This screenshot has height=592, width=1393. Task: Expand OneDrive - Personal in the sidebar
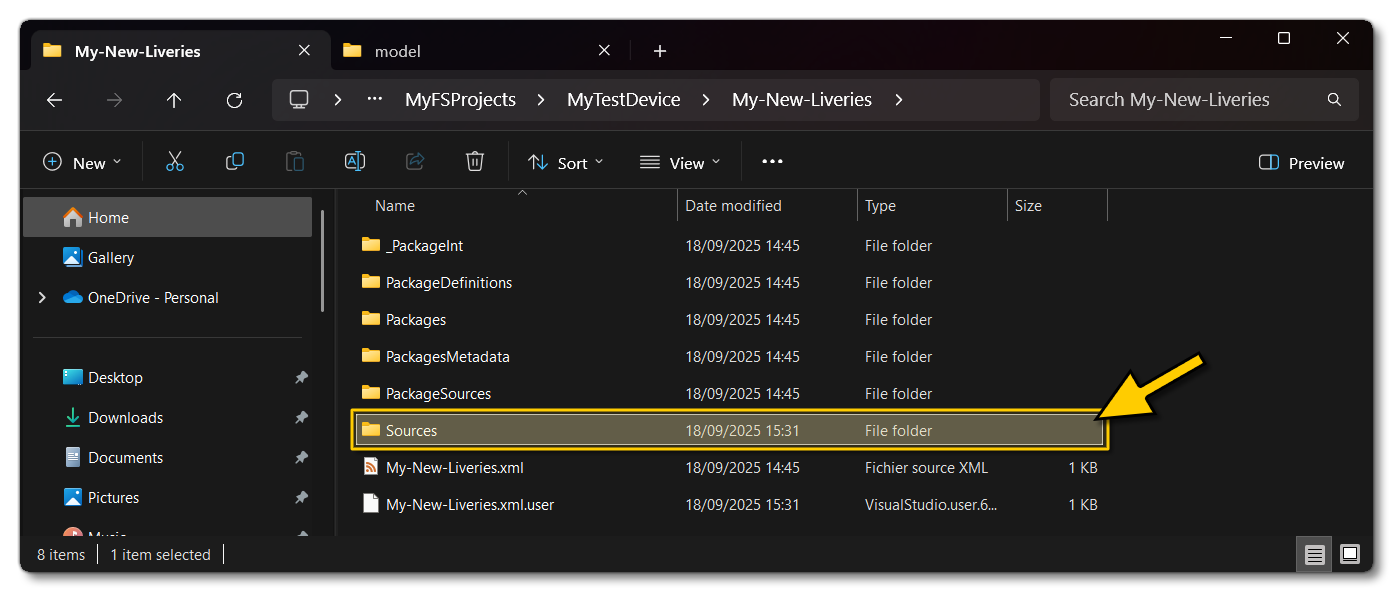point(41,297)
